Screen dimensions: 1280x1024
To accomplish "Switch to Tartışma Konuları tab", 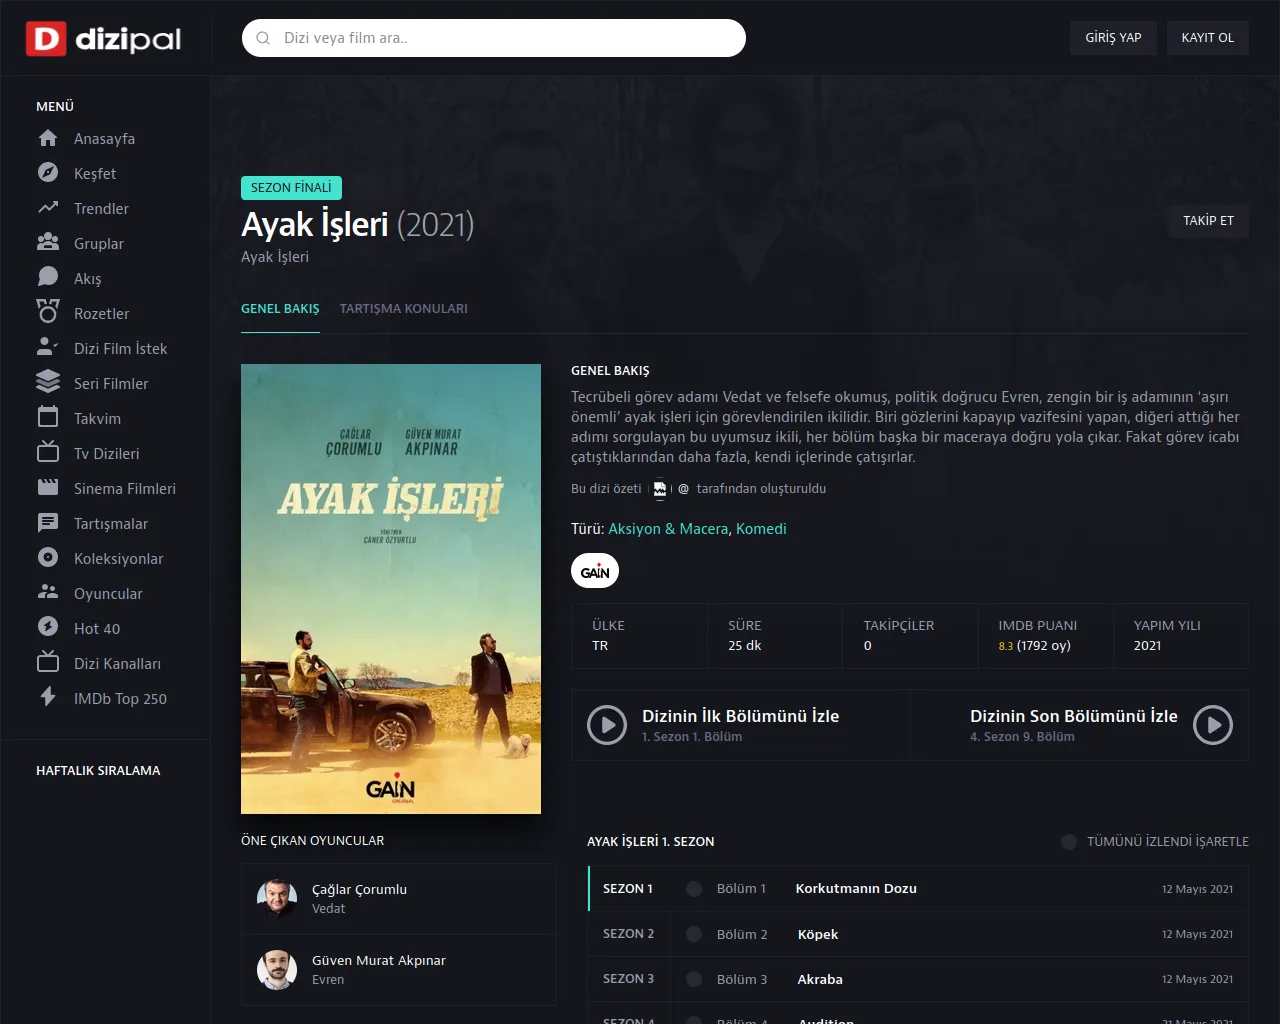I will [404, 309].
